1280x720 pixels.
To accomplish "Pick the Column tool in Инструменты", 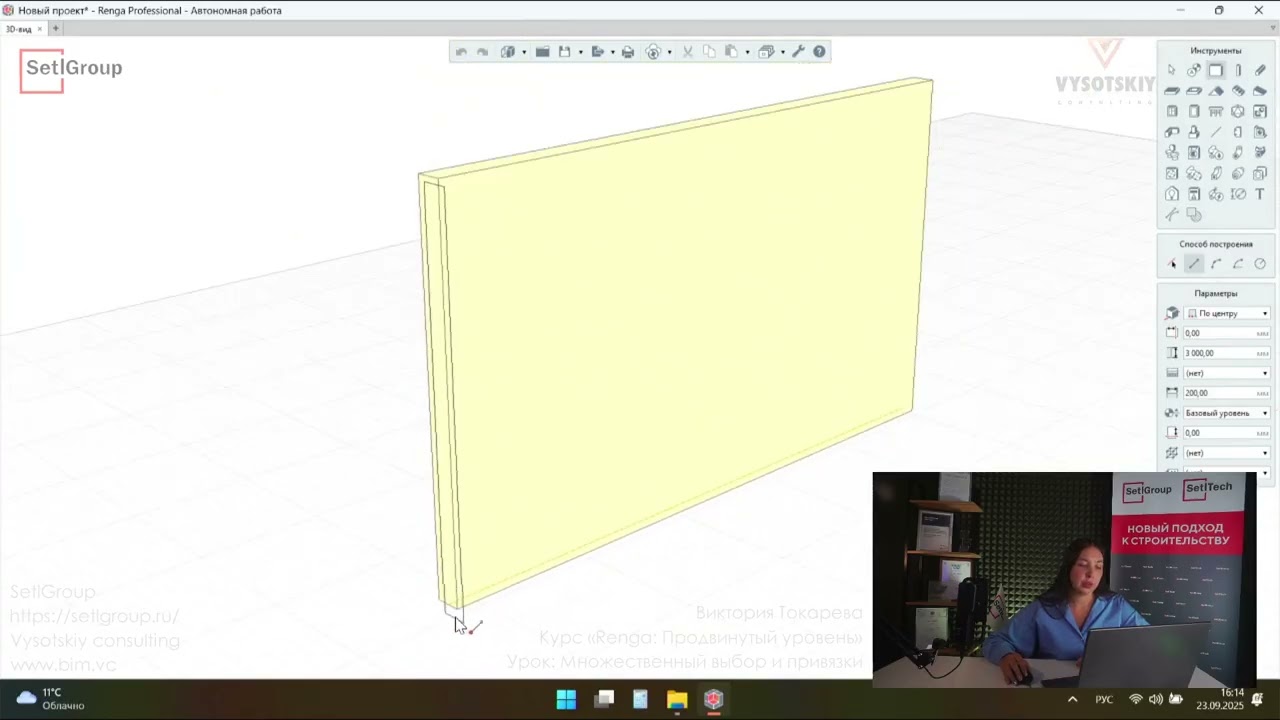I will [x=1238, y=70].
